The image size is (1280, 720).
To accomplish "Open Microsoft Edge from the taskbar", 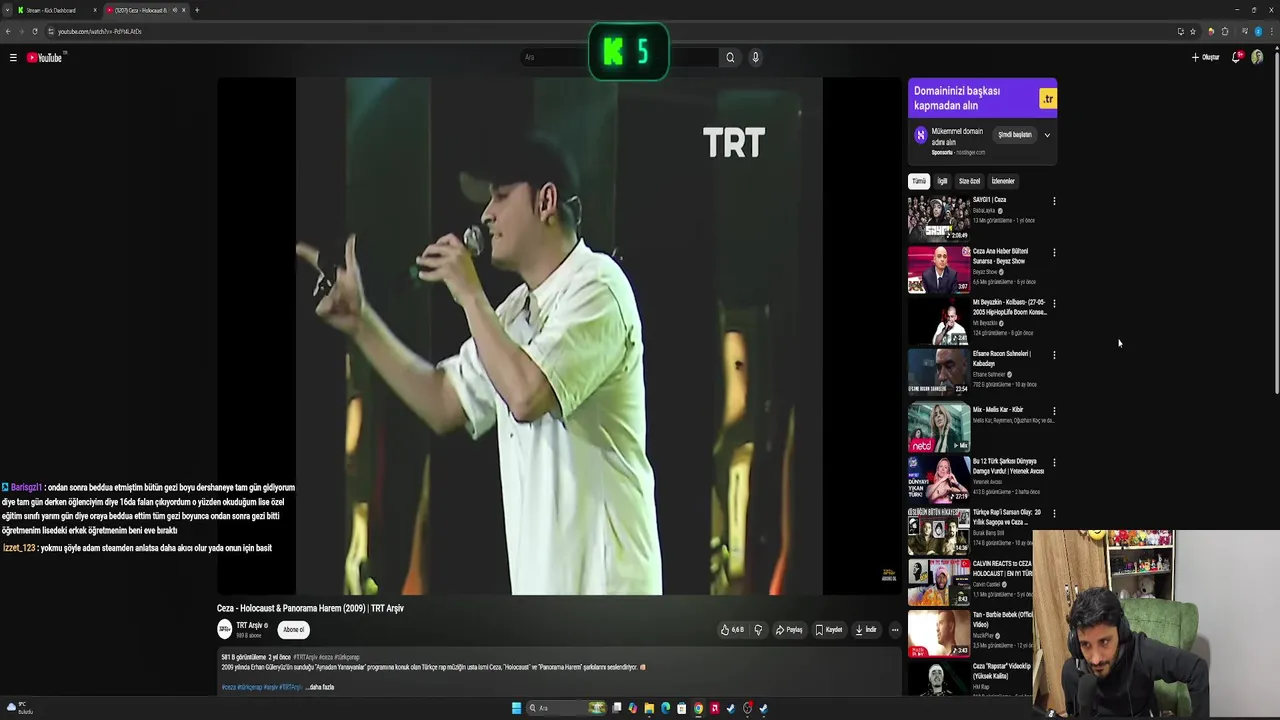I will click(665, 708).
